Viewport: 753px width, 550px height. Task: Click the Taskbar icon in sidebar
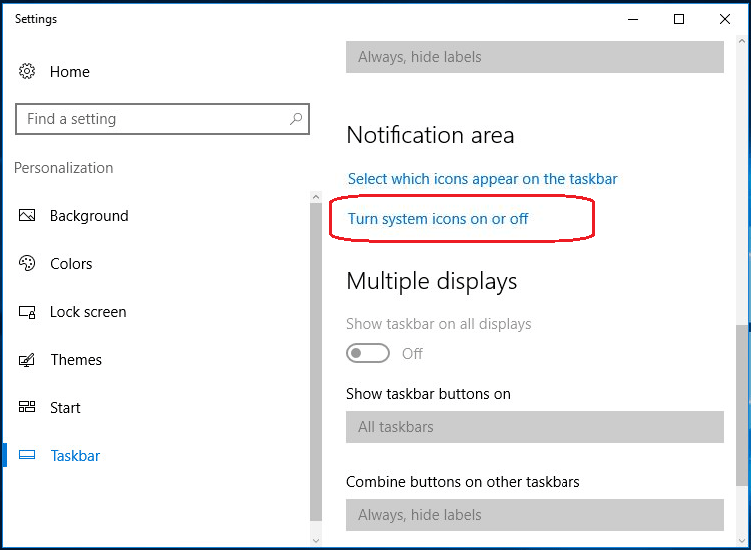coord(28,456)
